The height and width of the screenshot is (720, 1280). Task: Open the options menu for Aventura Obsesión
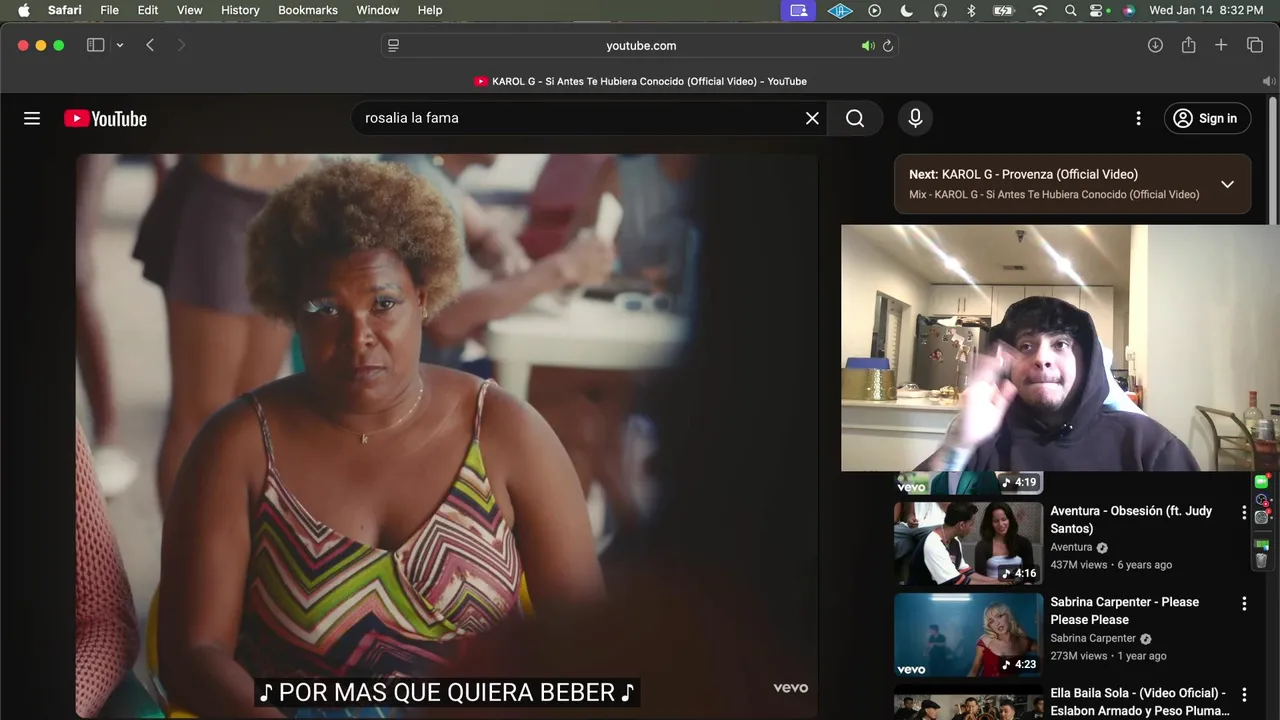tap(1244, 512)
